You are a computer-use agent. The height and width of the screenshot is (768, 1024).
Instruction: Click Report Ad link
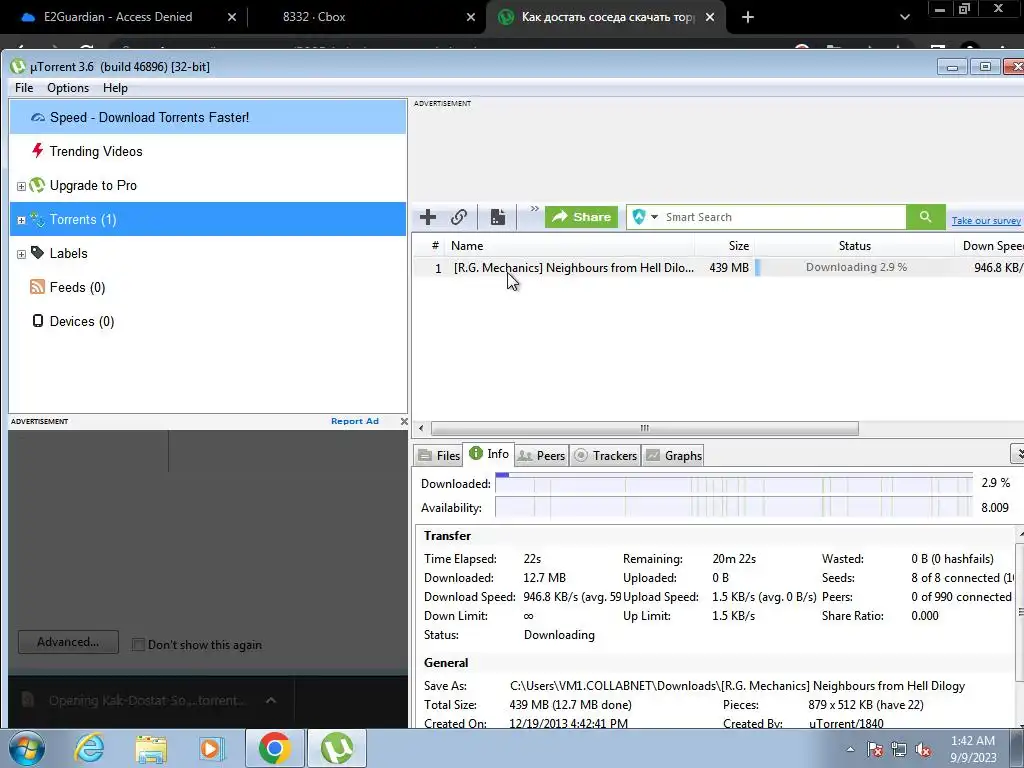(x=355, y=421)
